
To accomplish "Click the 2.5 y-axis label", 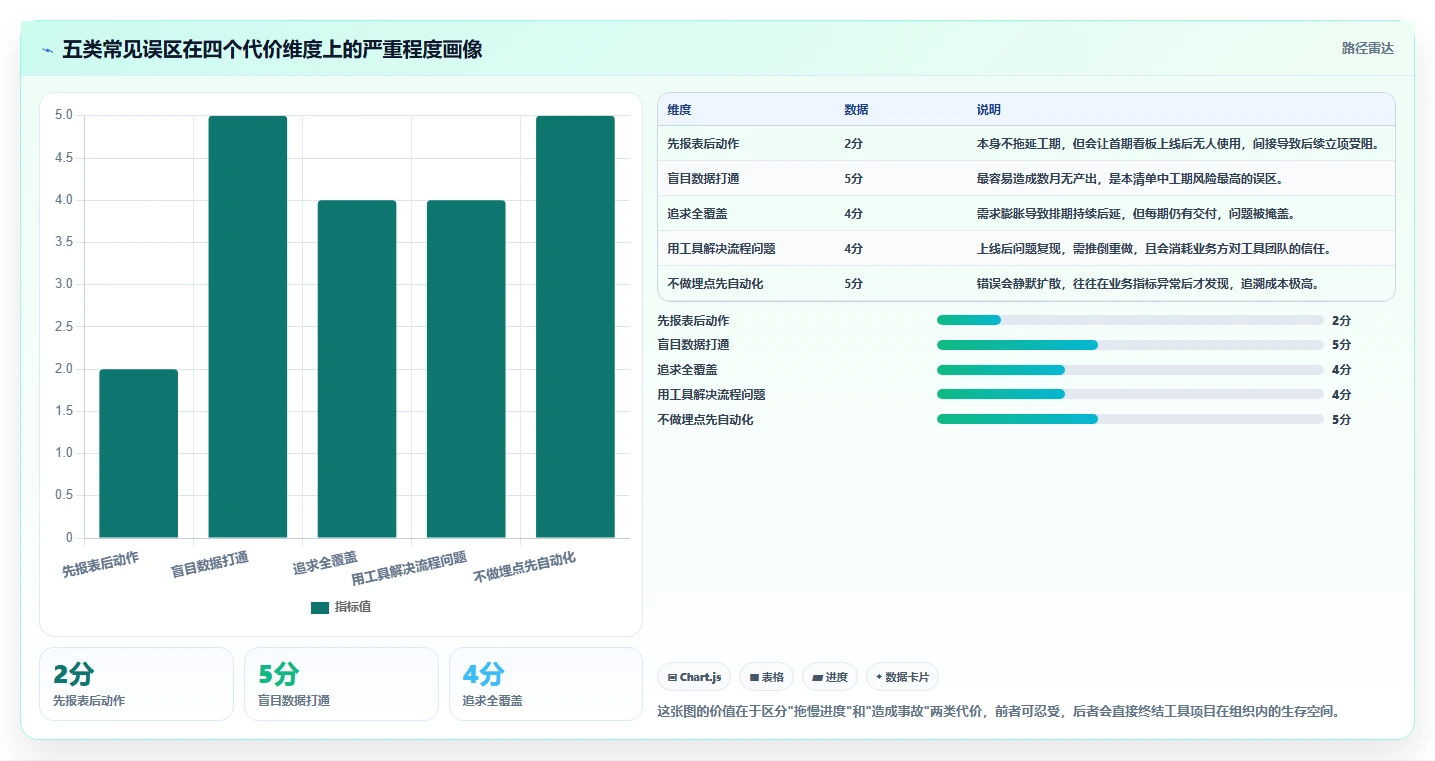I will click(64, 327).
